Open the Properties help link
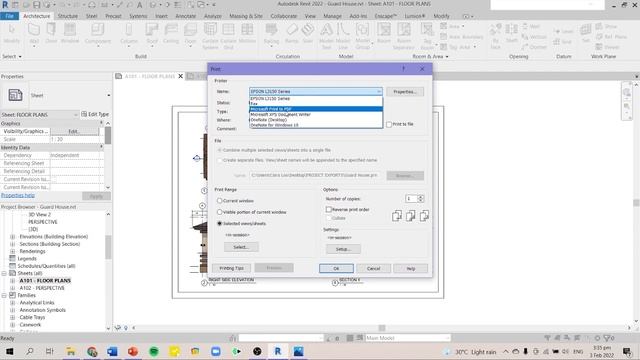640x360 pixels. click(18, 196)
